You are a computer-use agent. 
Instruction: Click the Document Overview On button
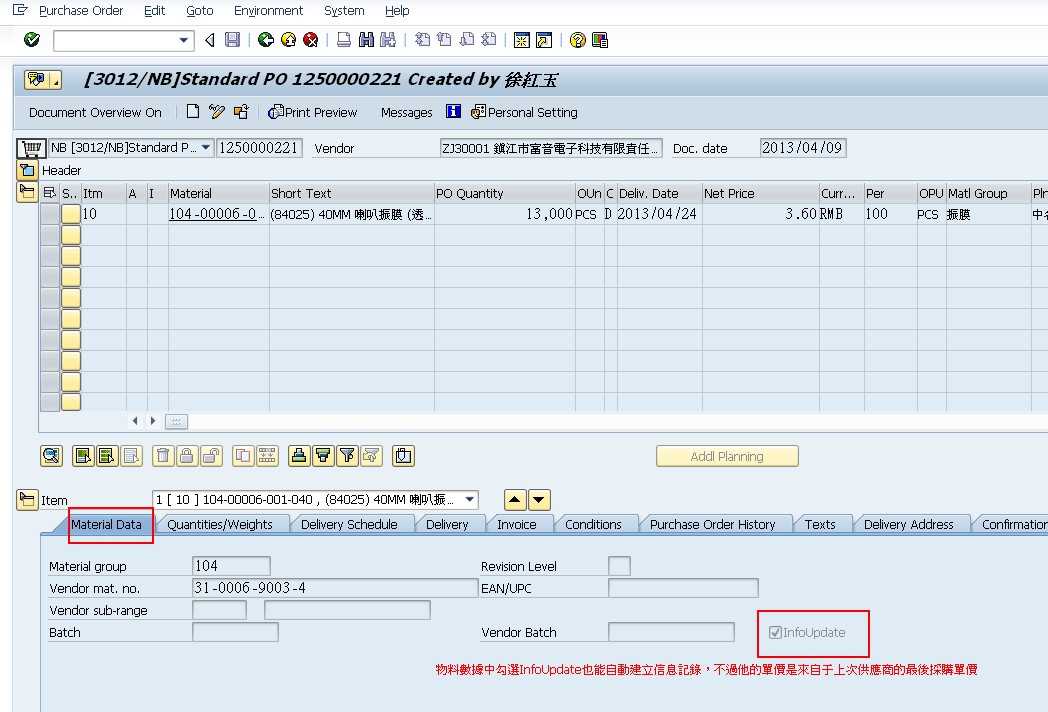[95, 112]
